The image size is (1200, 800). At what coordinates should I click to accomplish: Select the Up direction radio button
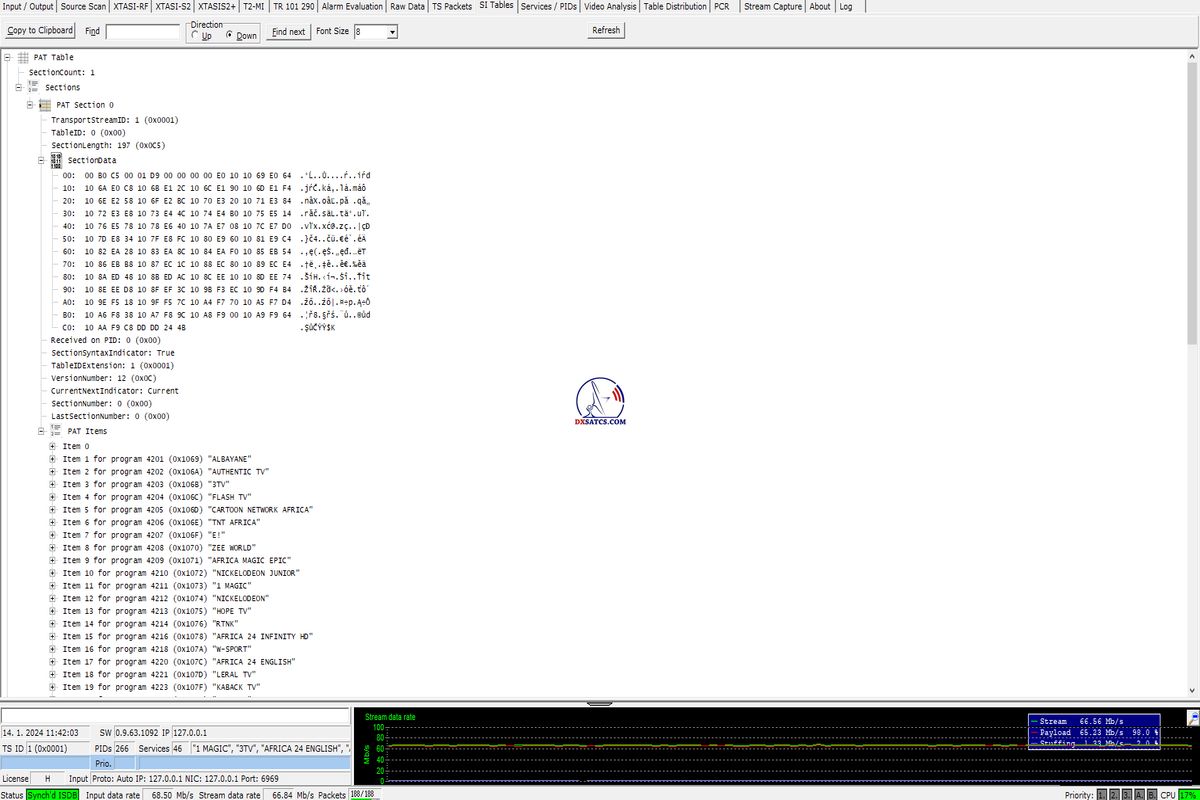coord(194,36)
